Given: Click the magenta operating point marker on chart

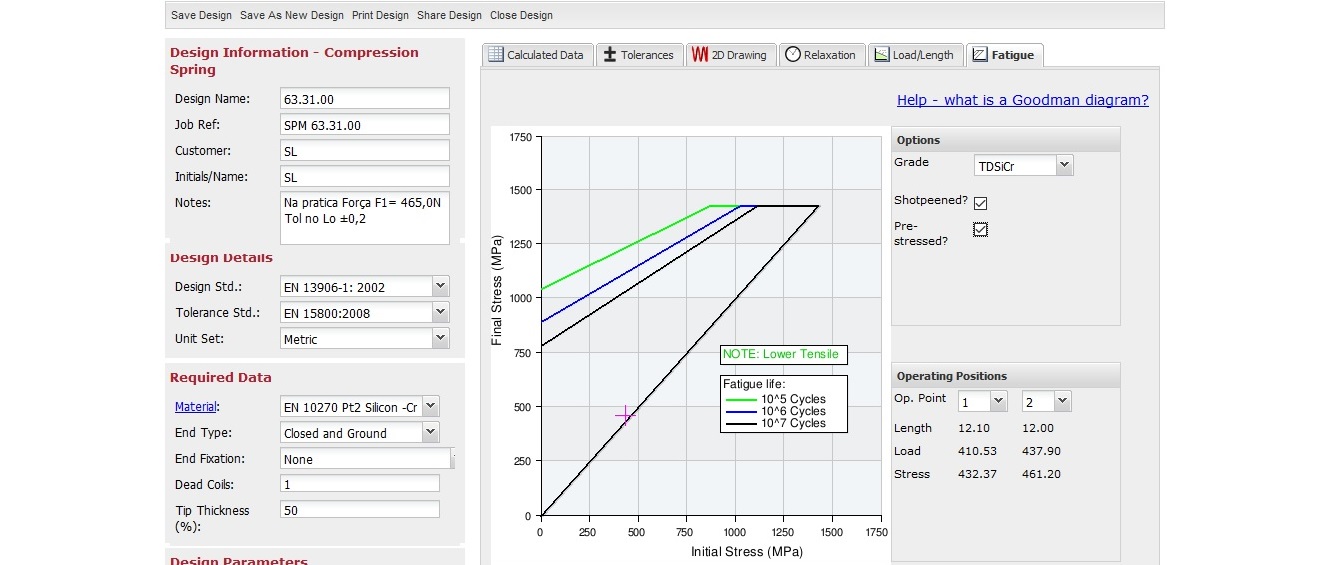Looking at the screenshot, I should click(624, 415).
